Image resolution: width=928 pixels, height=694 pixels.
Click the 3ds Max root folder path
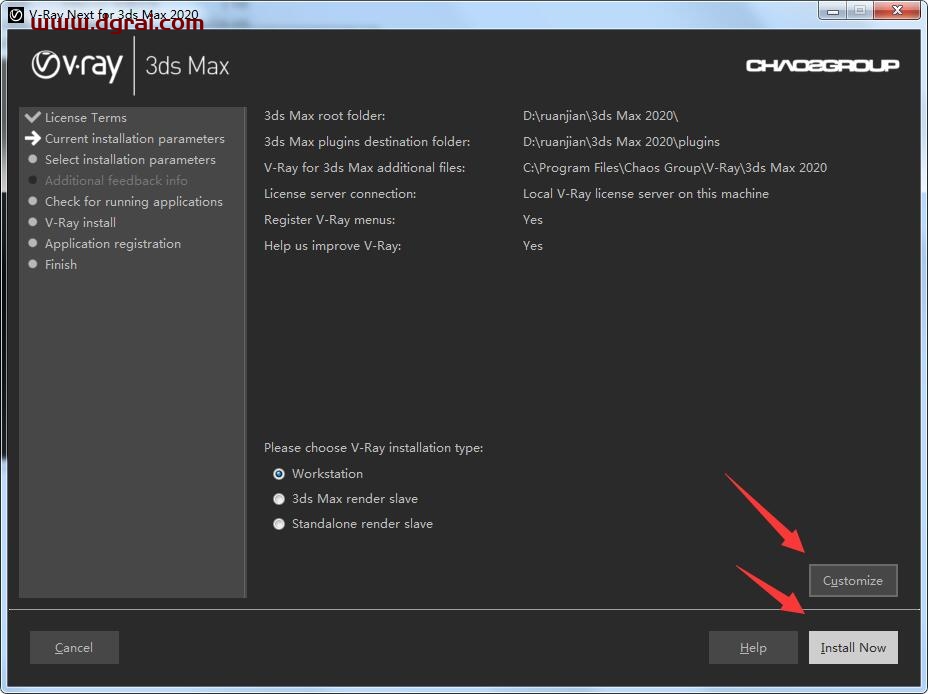[x=600, y=116]
